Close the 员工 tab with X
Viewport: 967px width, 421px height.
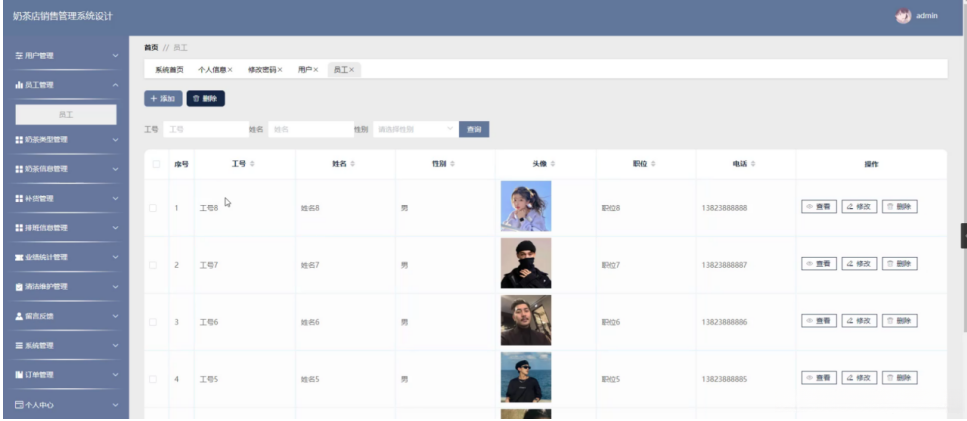coord(352,70)
